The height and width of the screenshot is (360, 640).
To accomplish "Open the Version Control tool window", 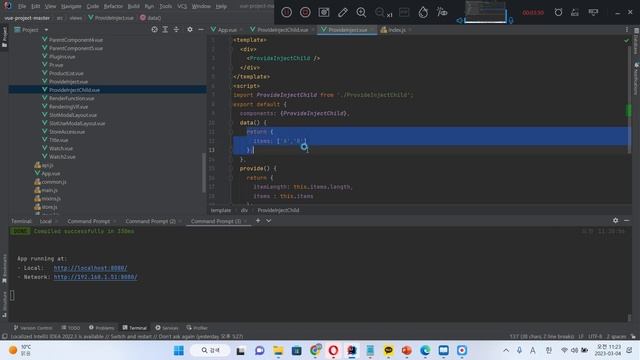I will click(x=33, y=328).
